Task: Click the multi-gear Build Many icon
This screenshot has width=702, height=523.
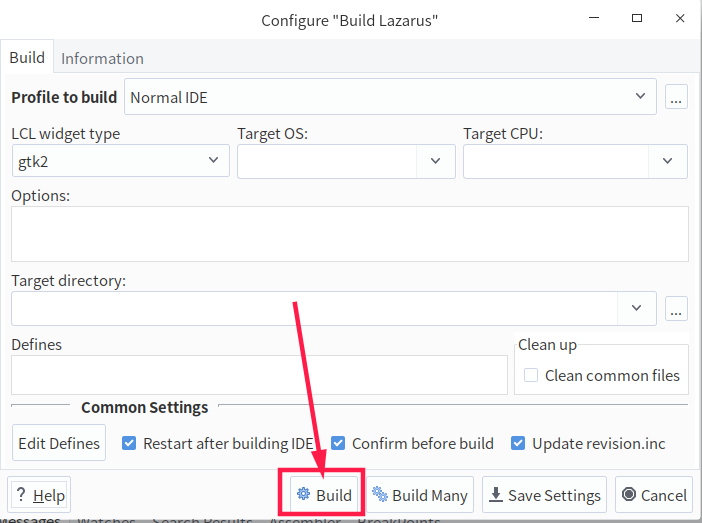Action: click(x=380, y=493)
